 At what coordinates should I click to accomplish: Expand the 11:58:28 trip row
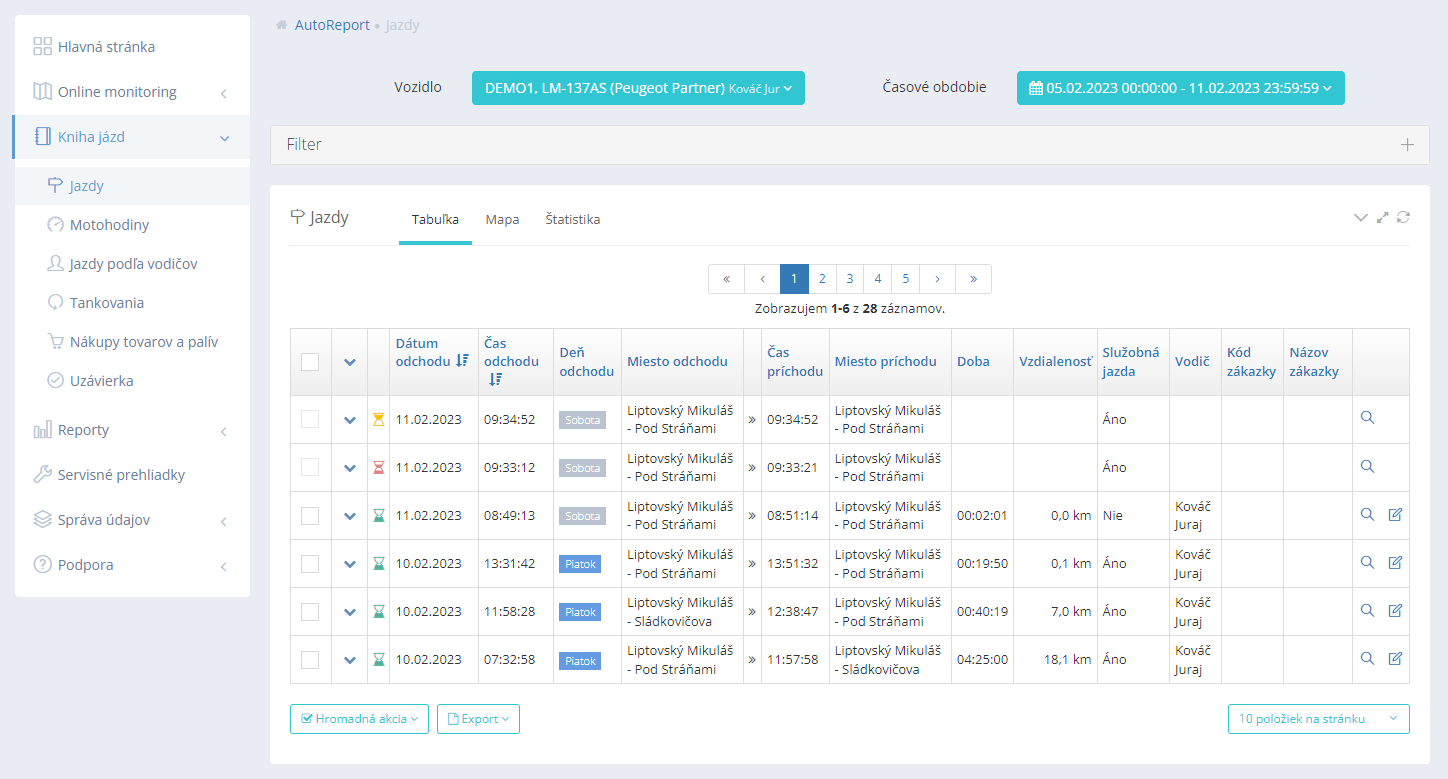coord(350,612)
